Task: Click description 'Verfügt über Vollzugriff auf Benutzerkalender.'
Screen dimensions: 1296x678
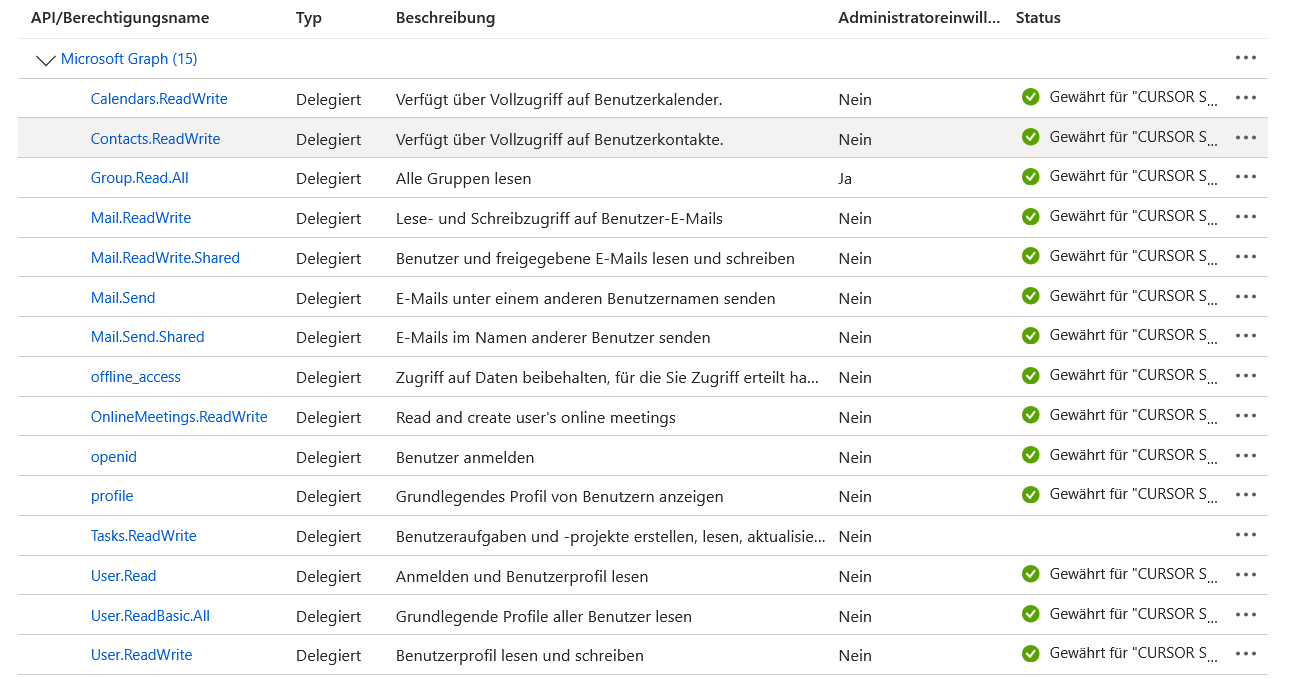Action: [x=559, y=99]
